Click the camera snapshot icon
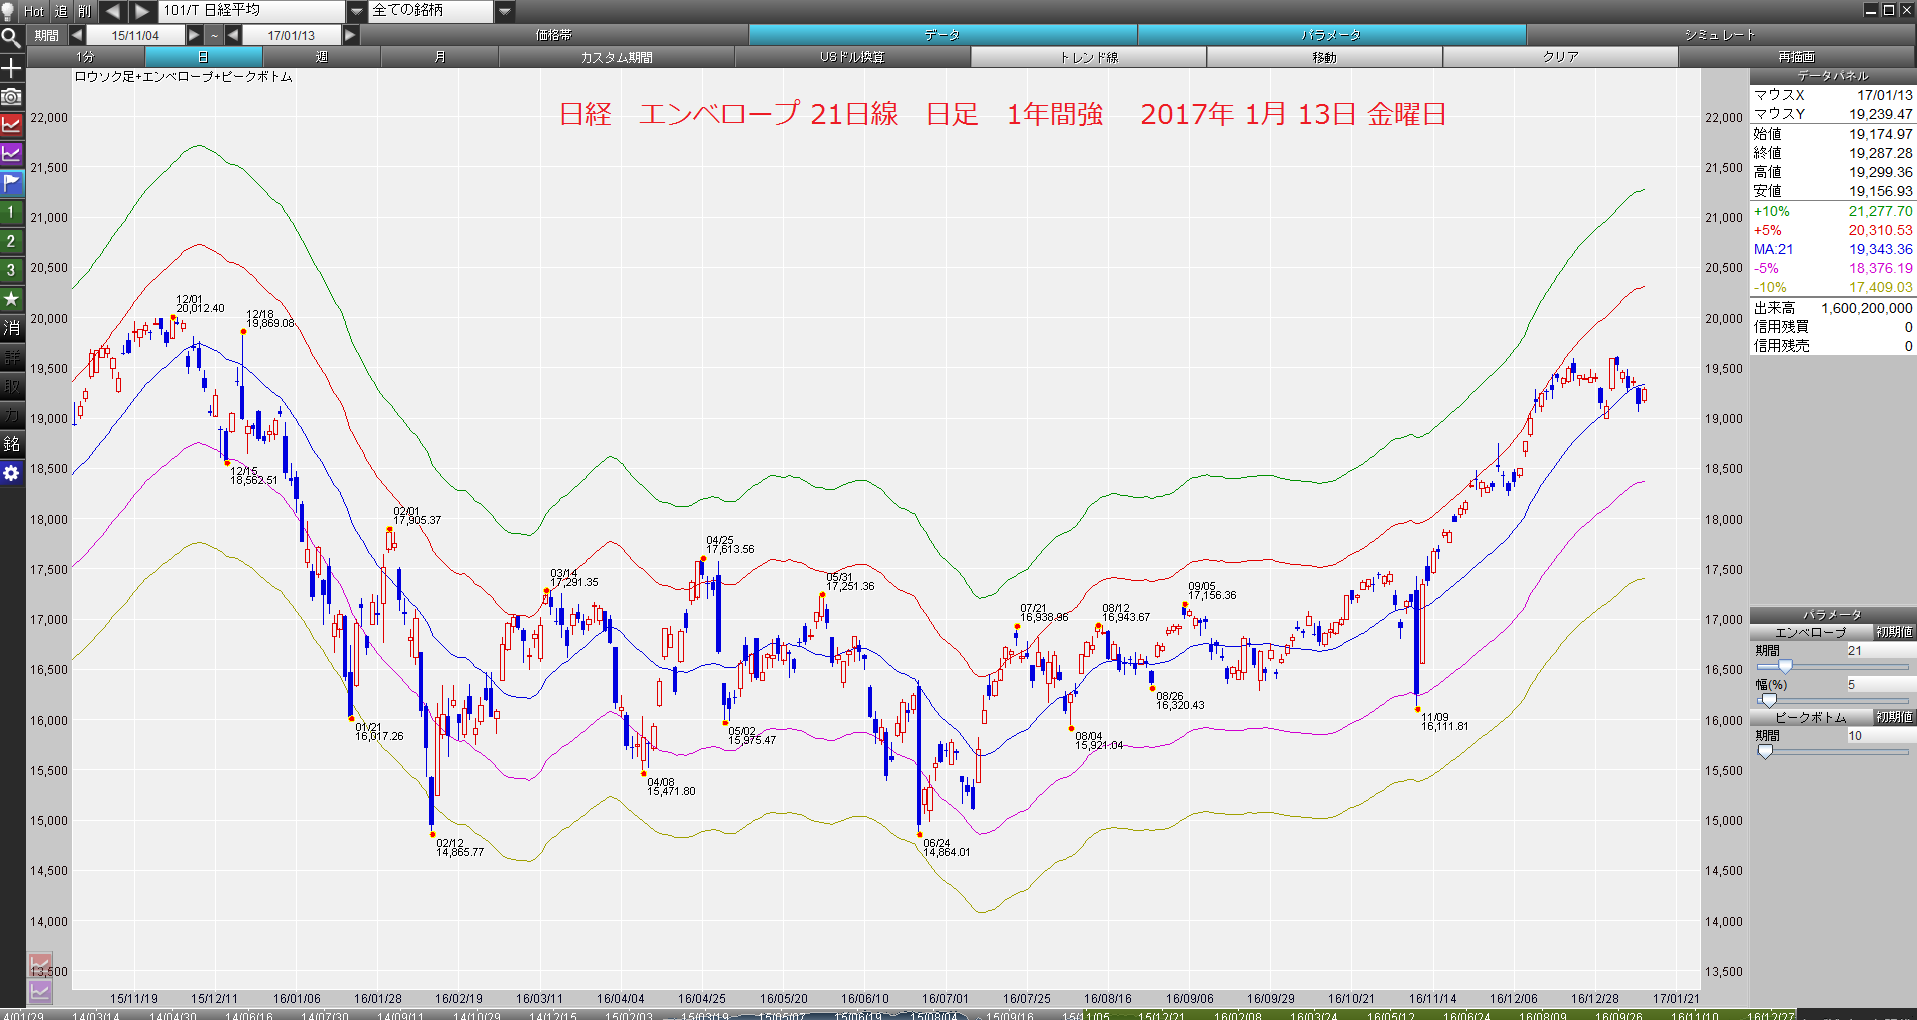The height and width of the screenshot is (1020, 1917). [11, 96]
